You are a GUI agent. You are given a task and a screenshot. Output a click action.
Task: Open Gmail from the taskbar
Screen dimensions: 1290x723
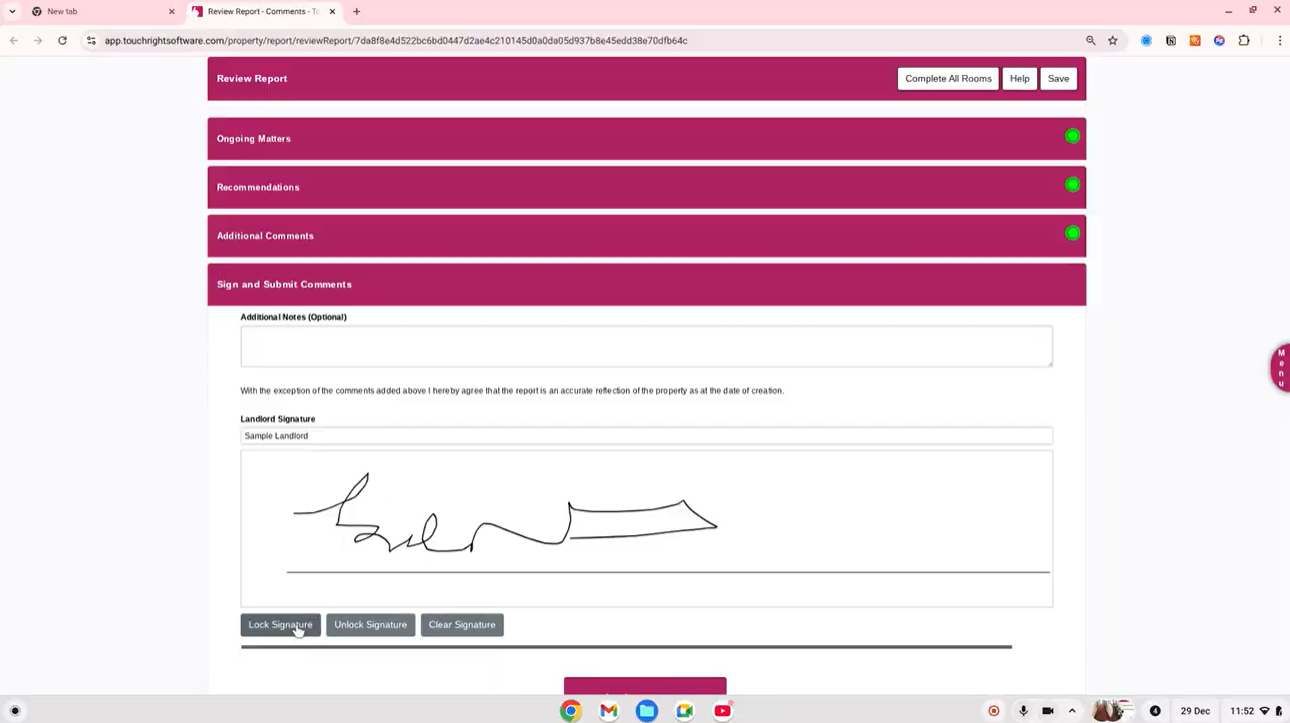[x=609, y=711]
